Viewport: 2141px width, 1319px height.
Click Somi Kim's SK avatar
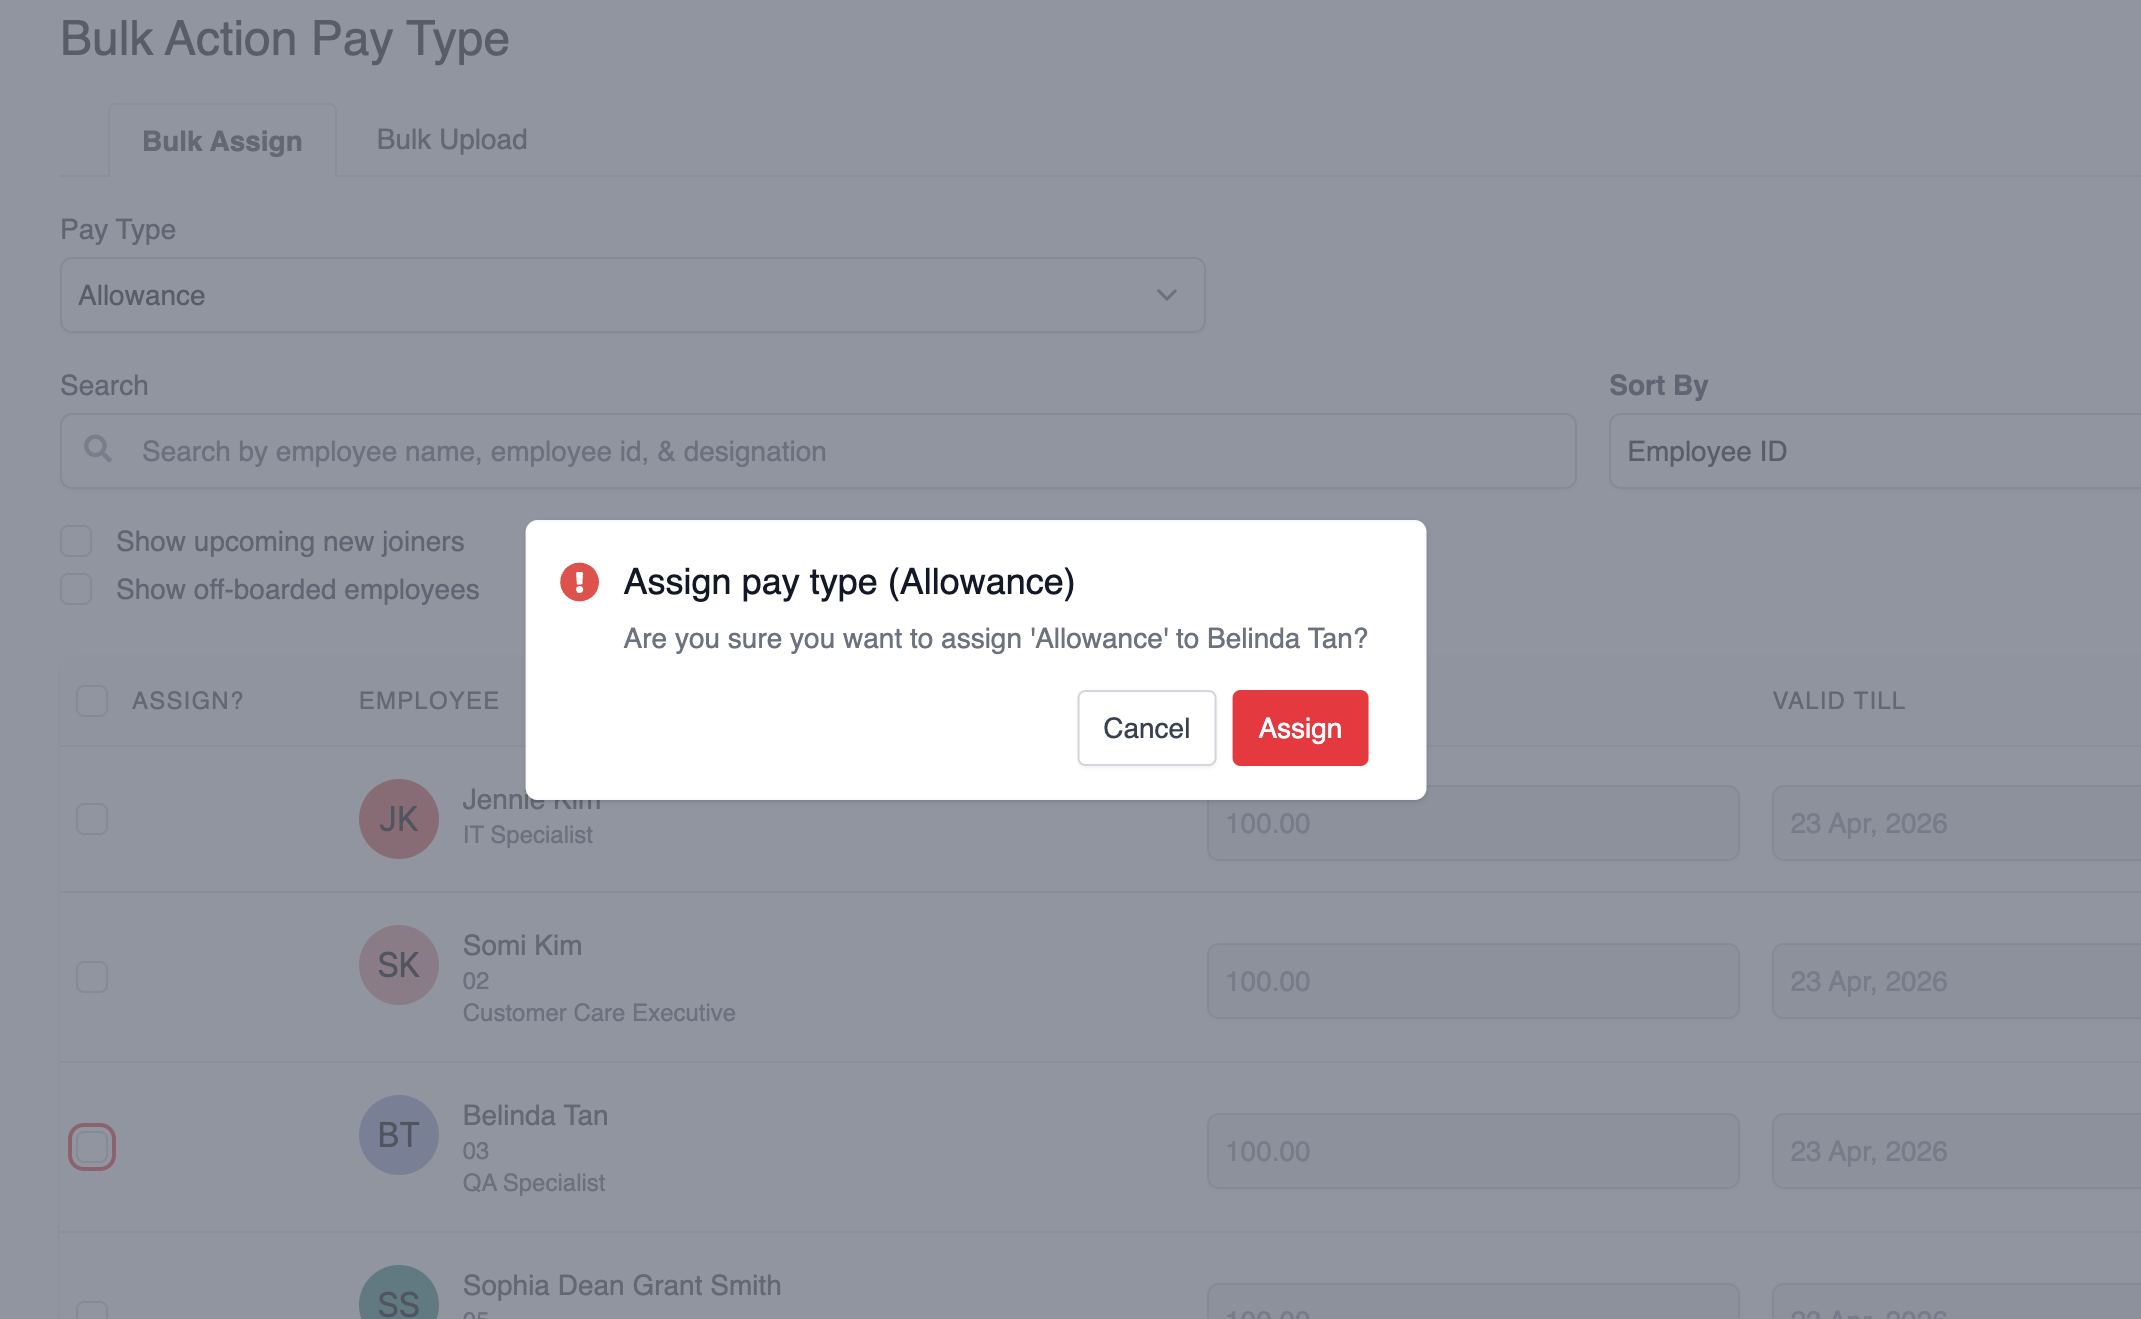tap(398, 965)
